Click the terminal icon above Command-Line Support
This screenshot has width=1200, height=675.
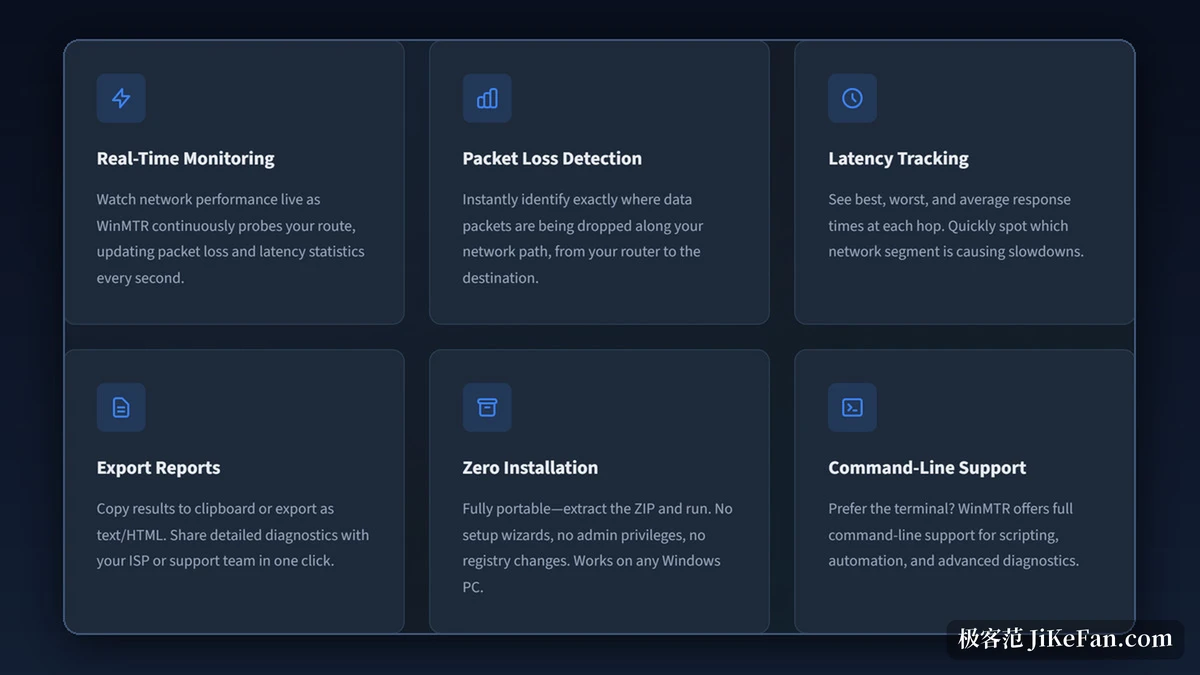click(852, 407)
